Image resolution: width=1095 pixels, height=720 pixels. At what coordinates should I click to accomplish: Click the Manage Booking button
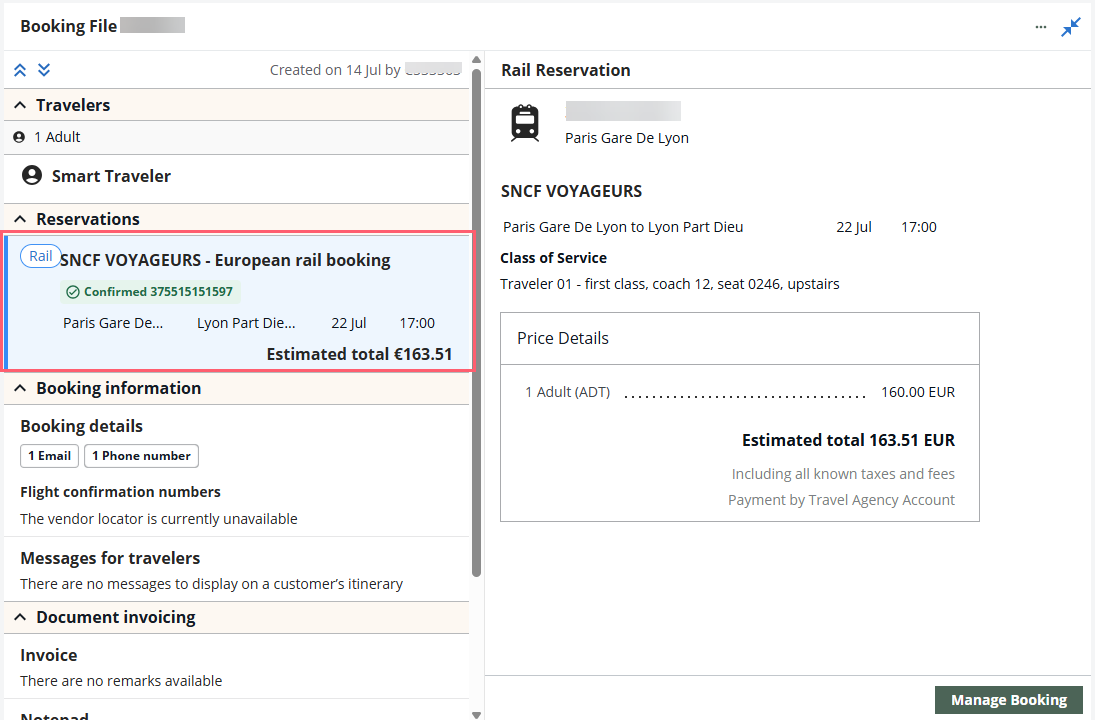[x=1008, y=700]
